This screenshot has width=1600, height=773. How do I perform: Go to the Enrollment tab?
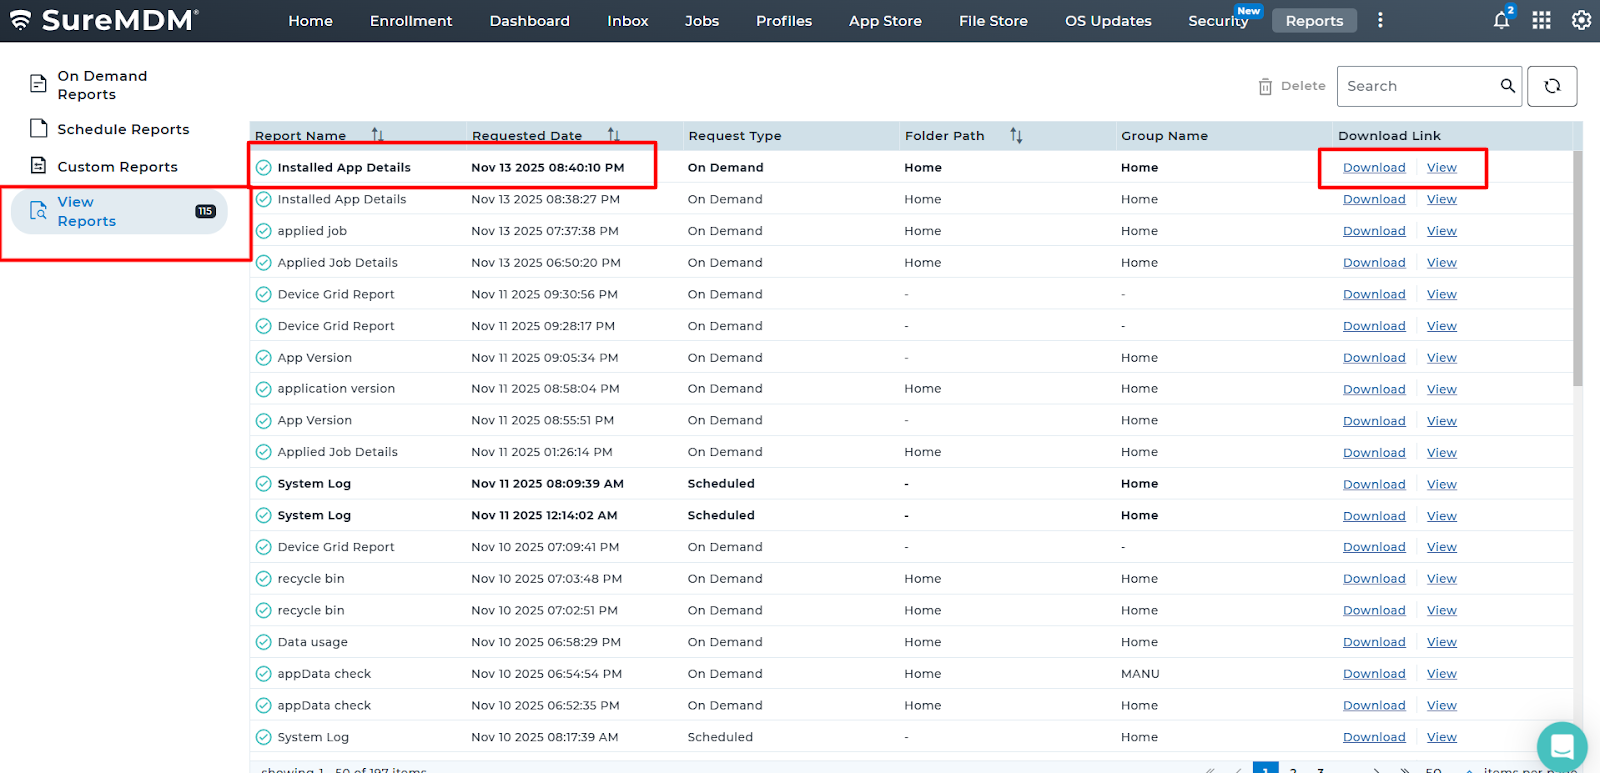coord(410,21)
